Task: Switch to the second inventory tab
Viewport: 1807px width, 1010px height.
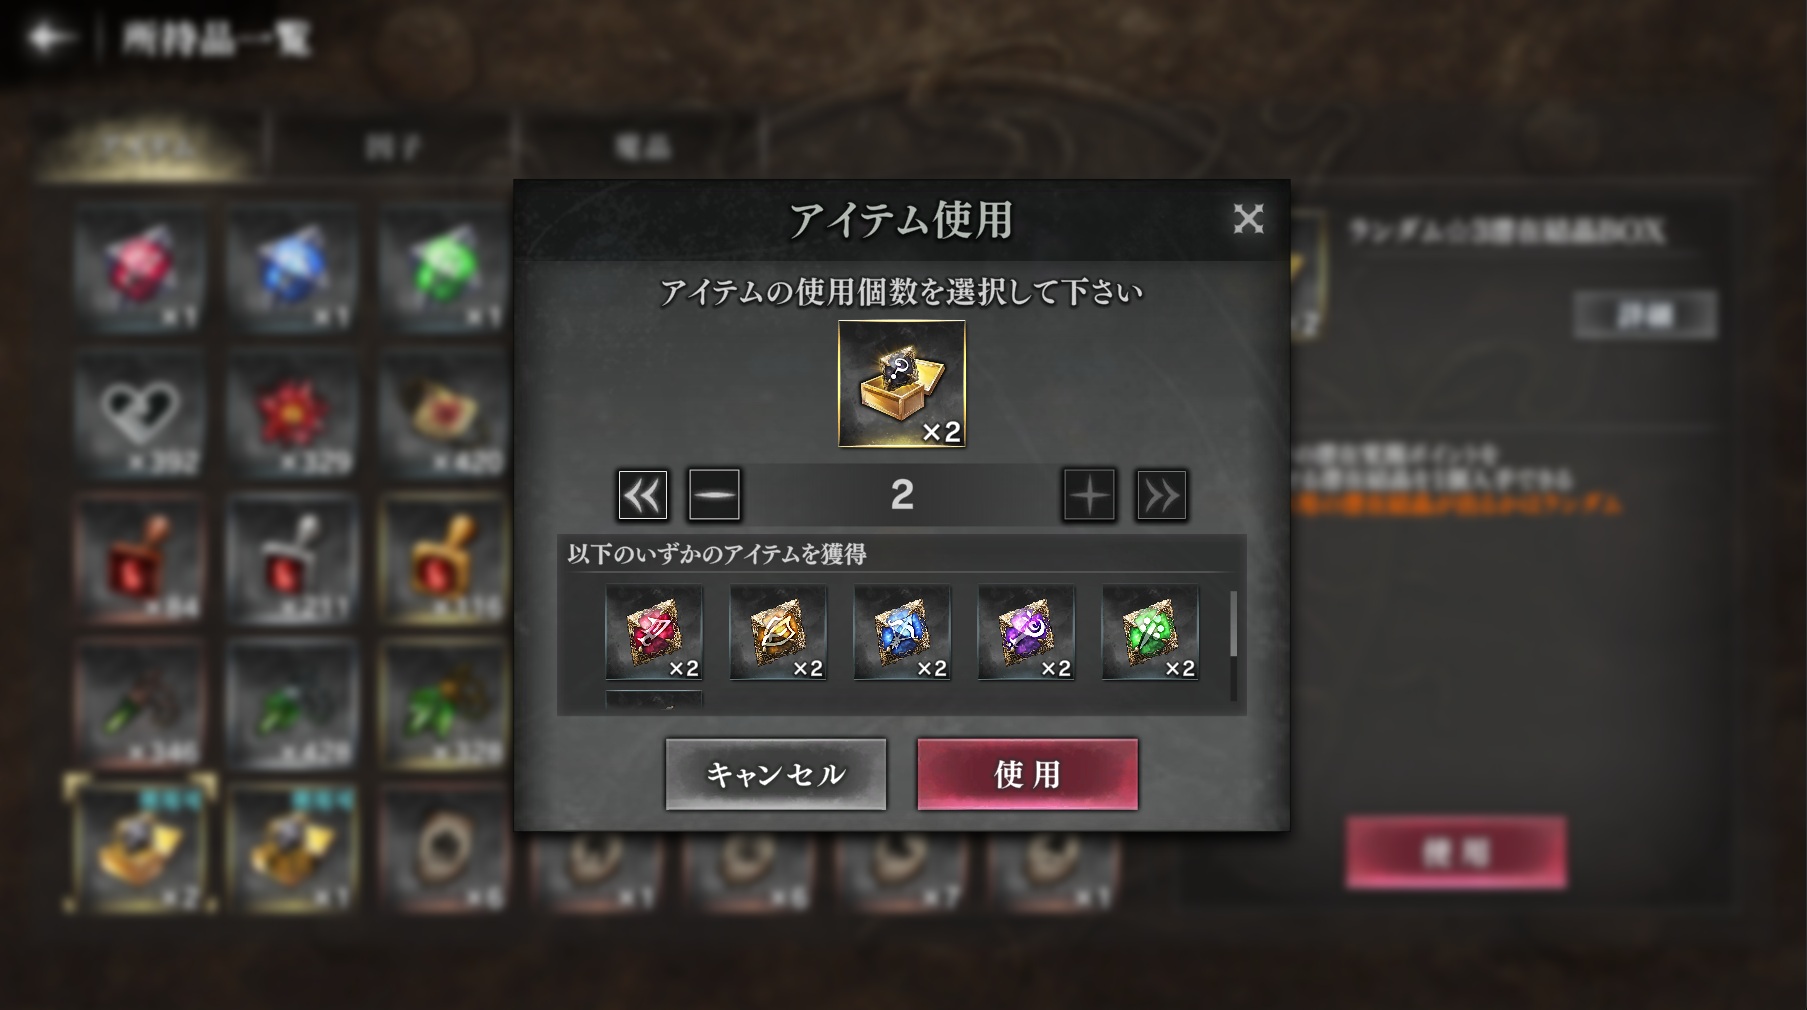Action: (x=393, y=148)
